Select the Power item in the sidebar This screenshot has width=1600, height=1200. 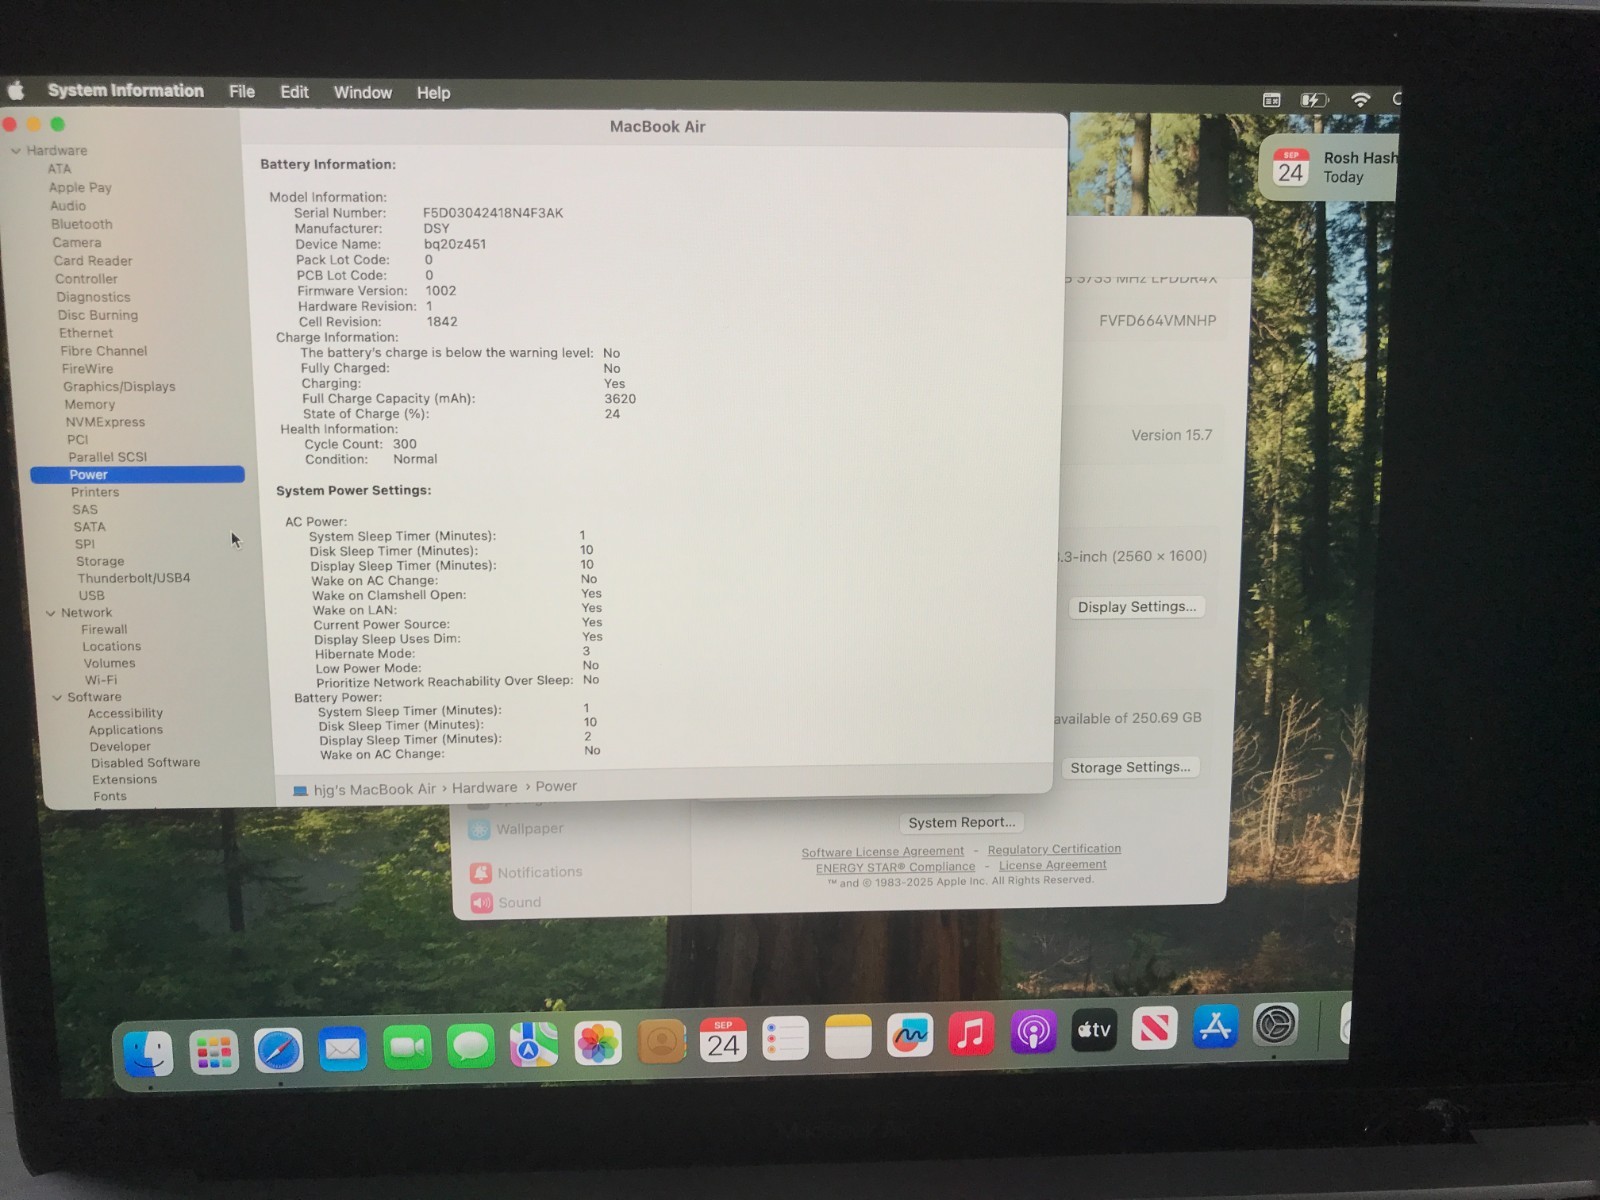pyautogui.click(x=137, y=475)
